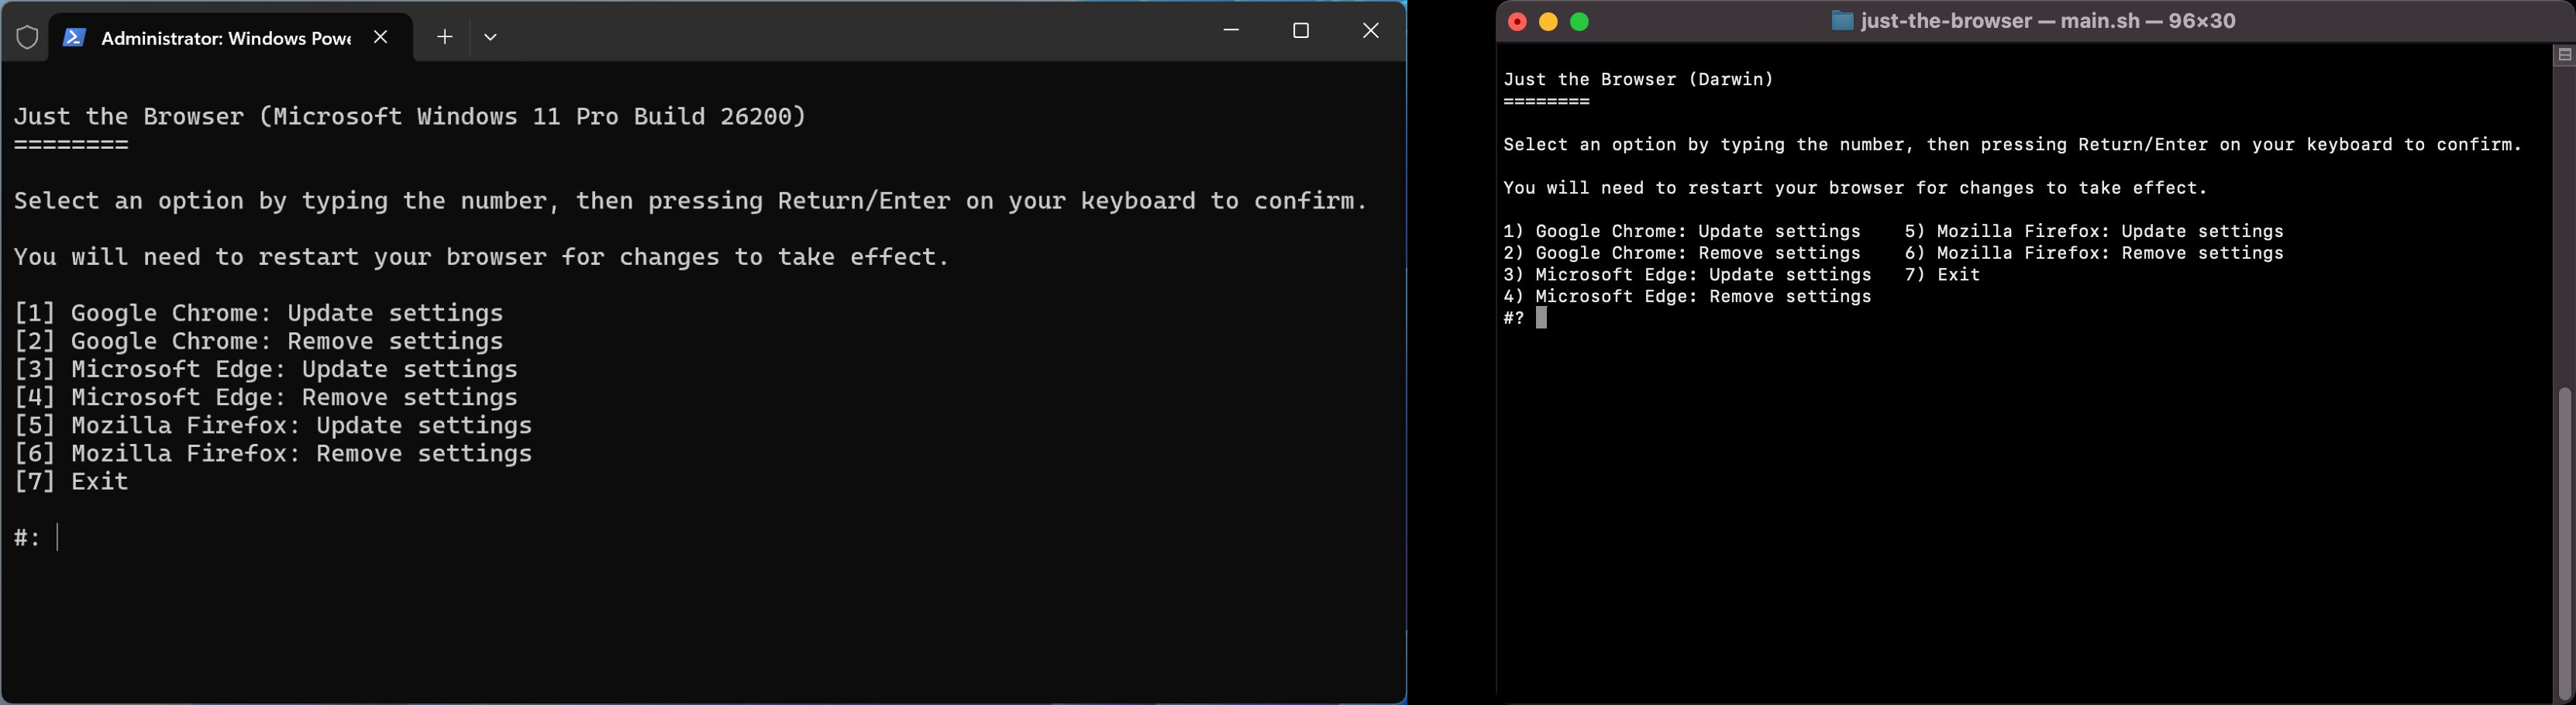Click the yellow minimize traffic light
The image size is (2576, 705).
click(1548, 20)
